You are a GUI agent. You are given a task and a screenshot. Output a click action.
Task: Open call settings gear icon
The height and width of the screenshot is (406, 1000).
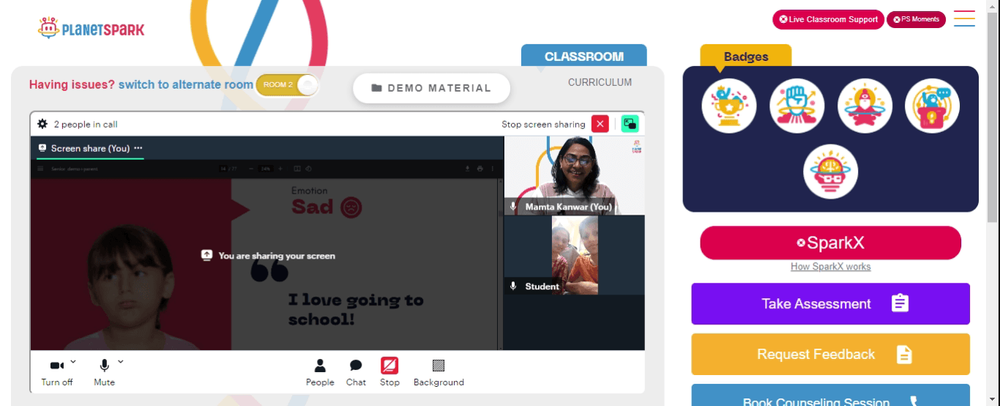[x=43, y=124]
